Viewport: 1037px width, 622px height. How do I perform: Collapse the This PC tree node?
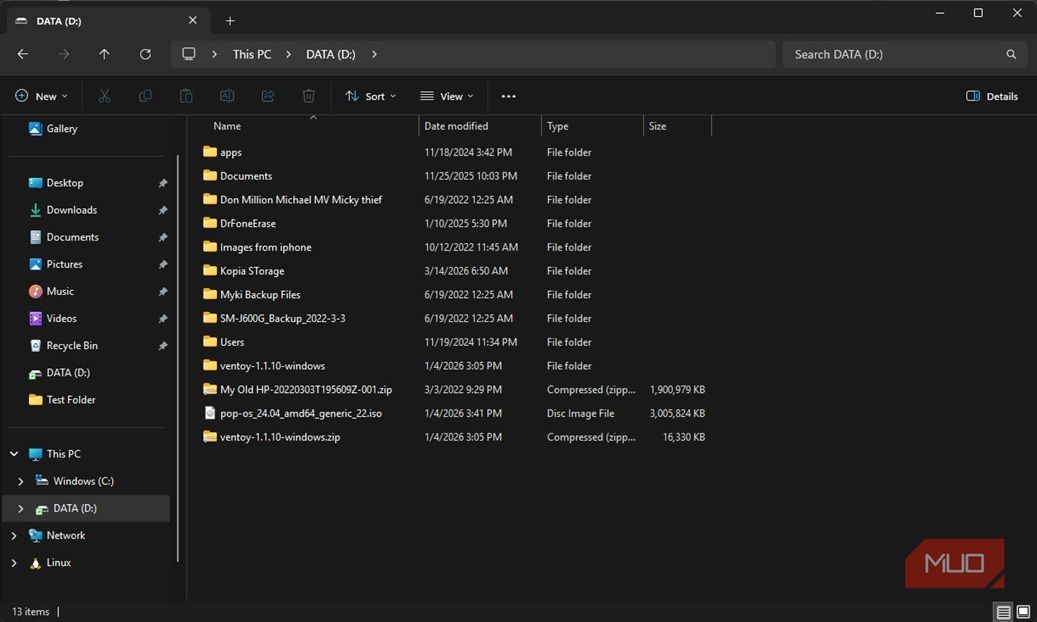point(14,454)
